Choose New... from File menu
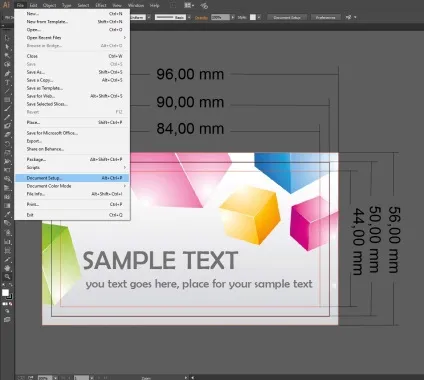424x380 pixels. click(72, 14)
